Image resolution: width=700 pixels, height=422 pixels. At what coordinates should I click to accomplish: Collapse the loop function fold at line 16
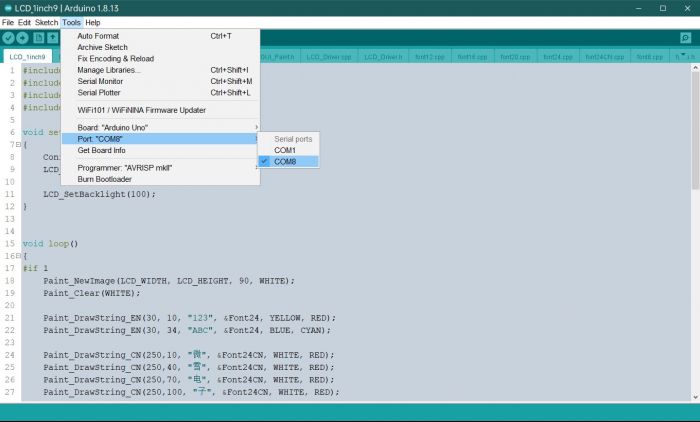click(18, 256)
